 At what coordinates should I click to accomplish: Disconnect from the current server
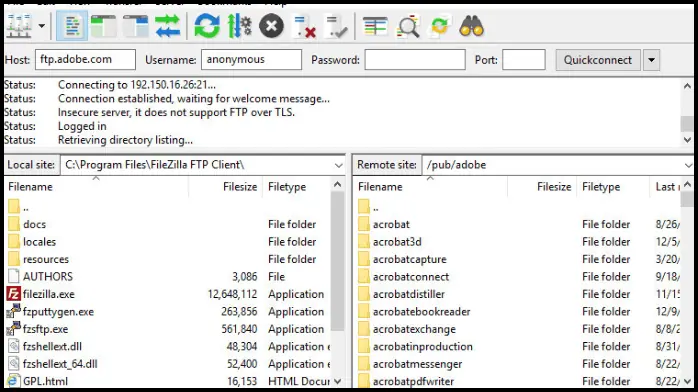[x=304, y=26]
